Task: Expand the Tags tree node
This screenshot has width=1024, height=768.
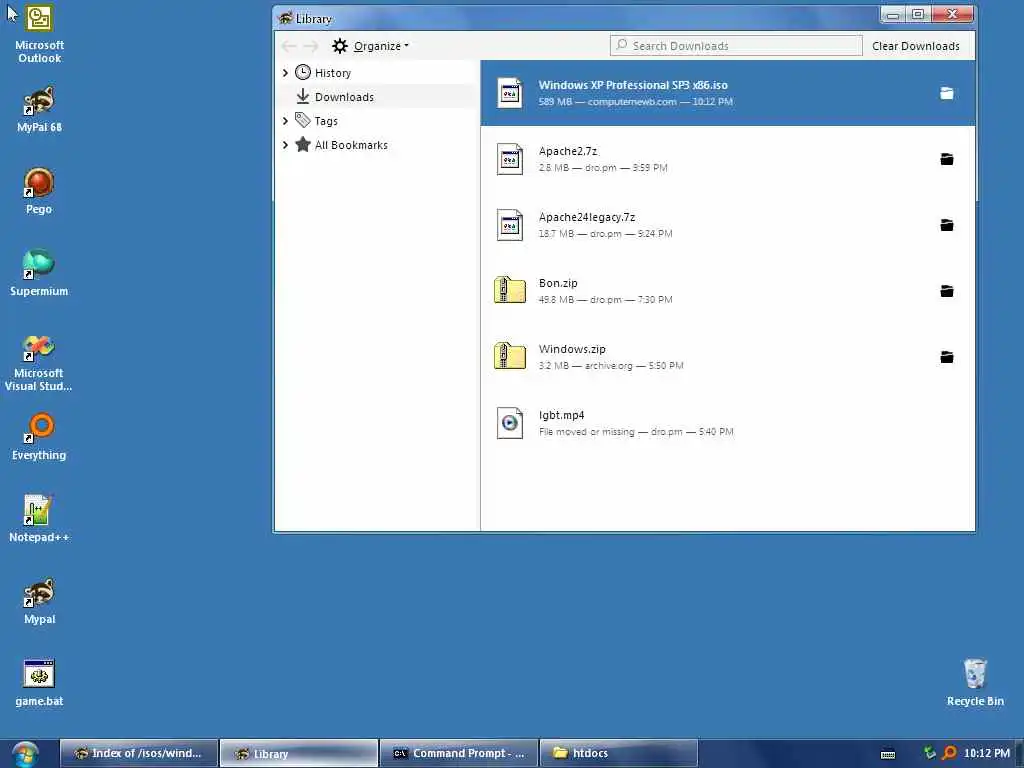Action: [x=285, y=121]
